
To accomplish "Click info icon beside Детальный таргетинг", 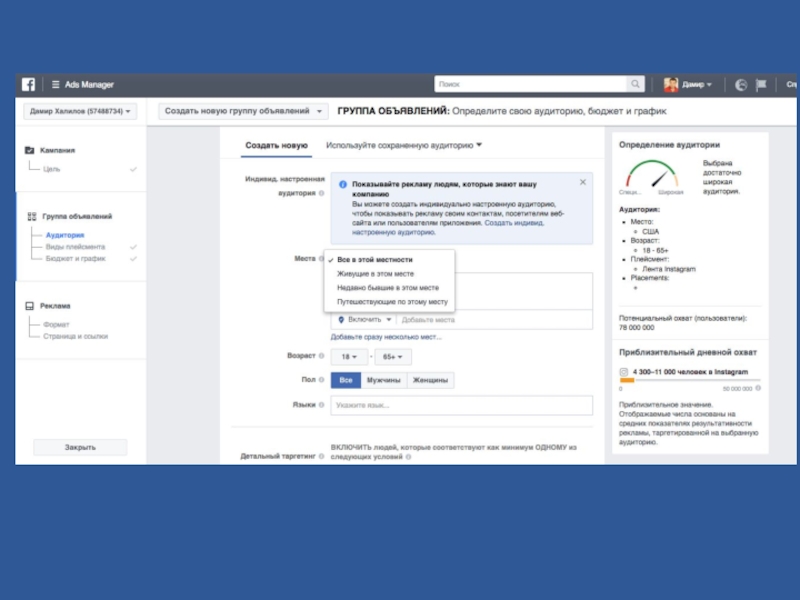I will click(321, 456).
